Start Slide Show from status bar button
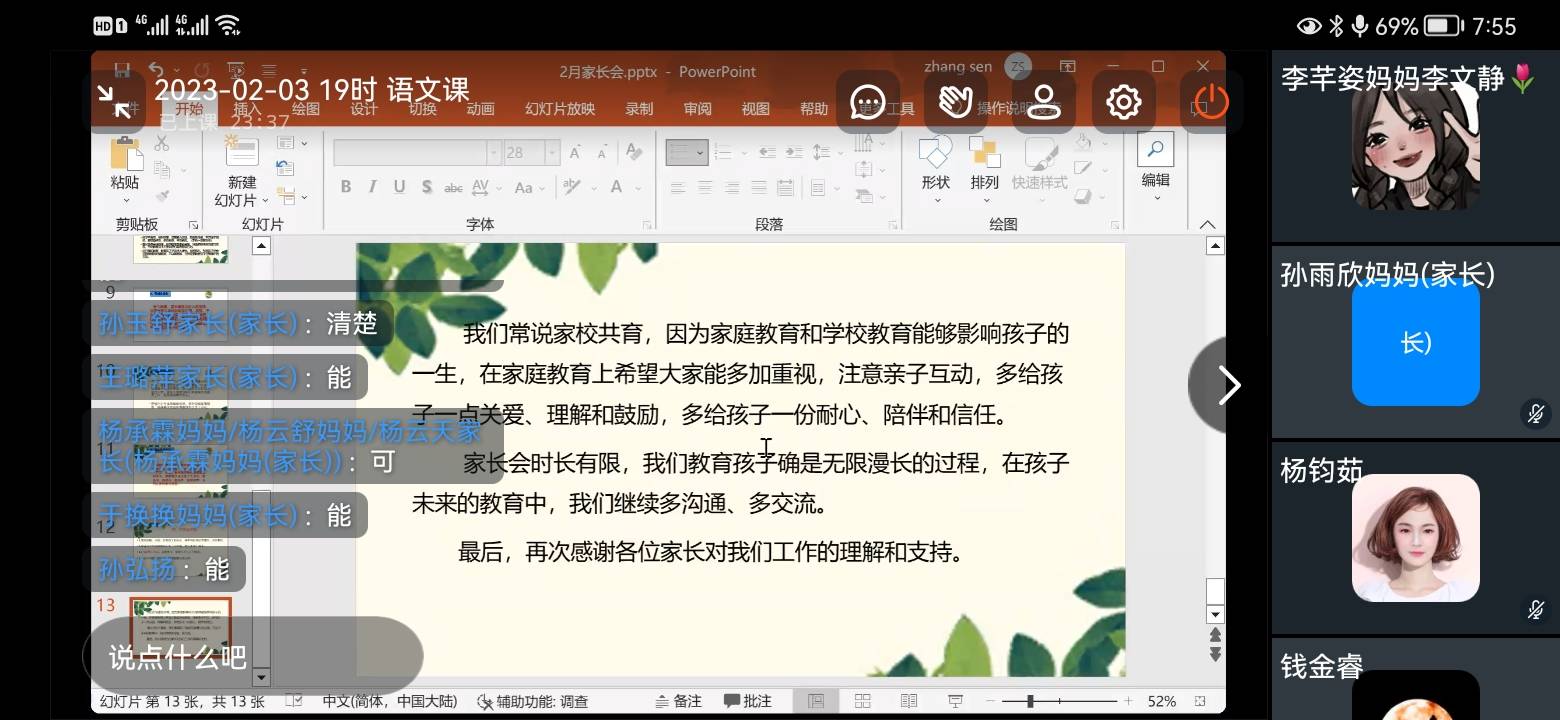This screenshot has width=1560, height=720. tap(955, 701)
